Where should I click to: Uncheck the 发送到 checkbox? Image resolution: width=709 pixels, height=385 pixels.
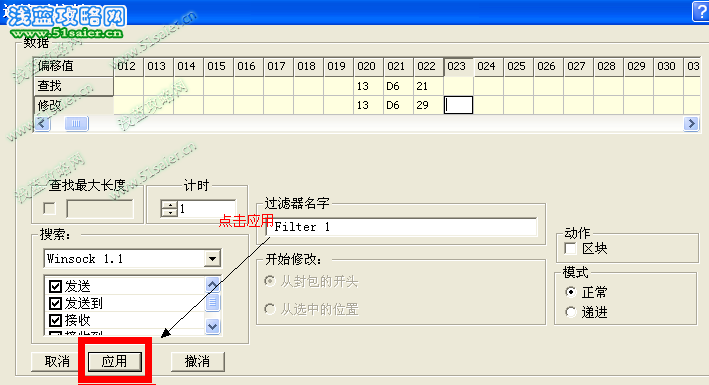click(55, 303)
